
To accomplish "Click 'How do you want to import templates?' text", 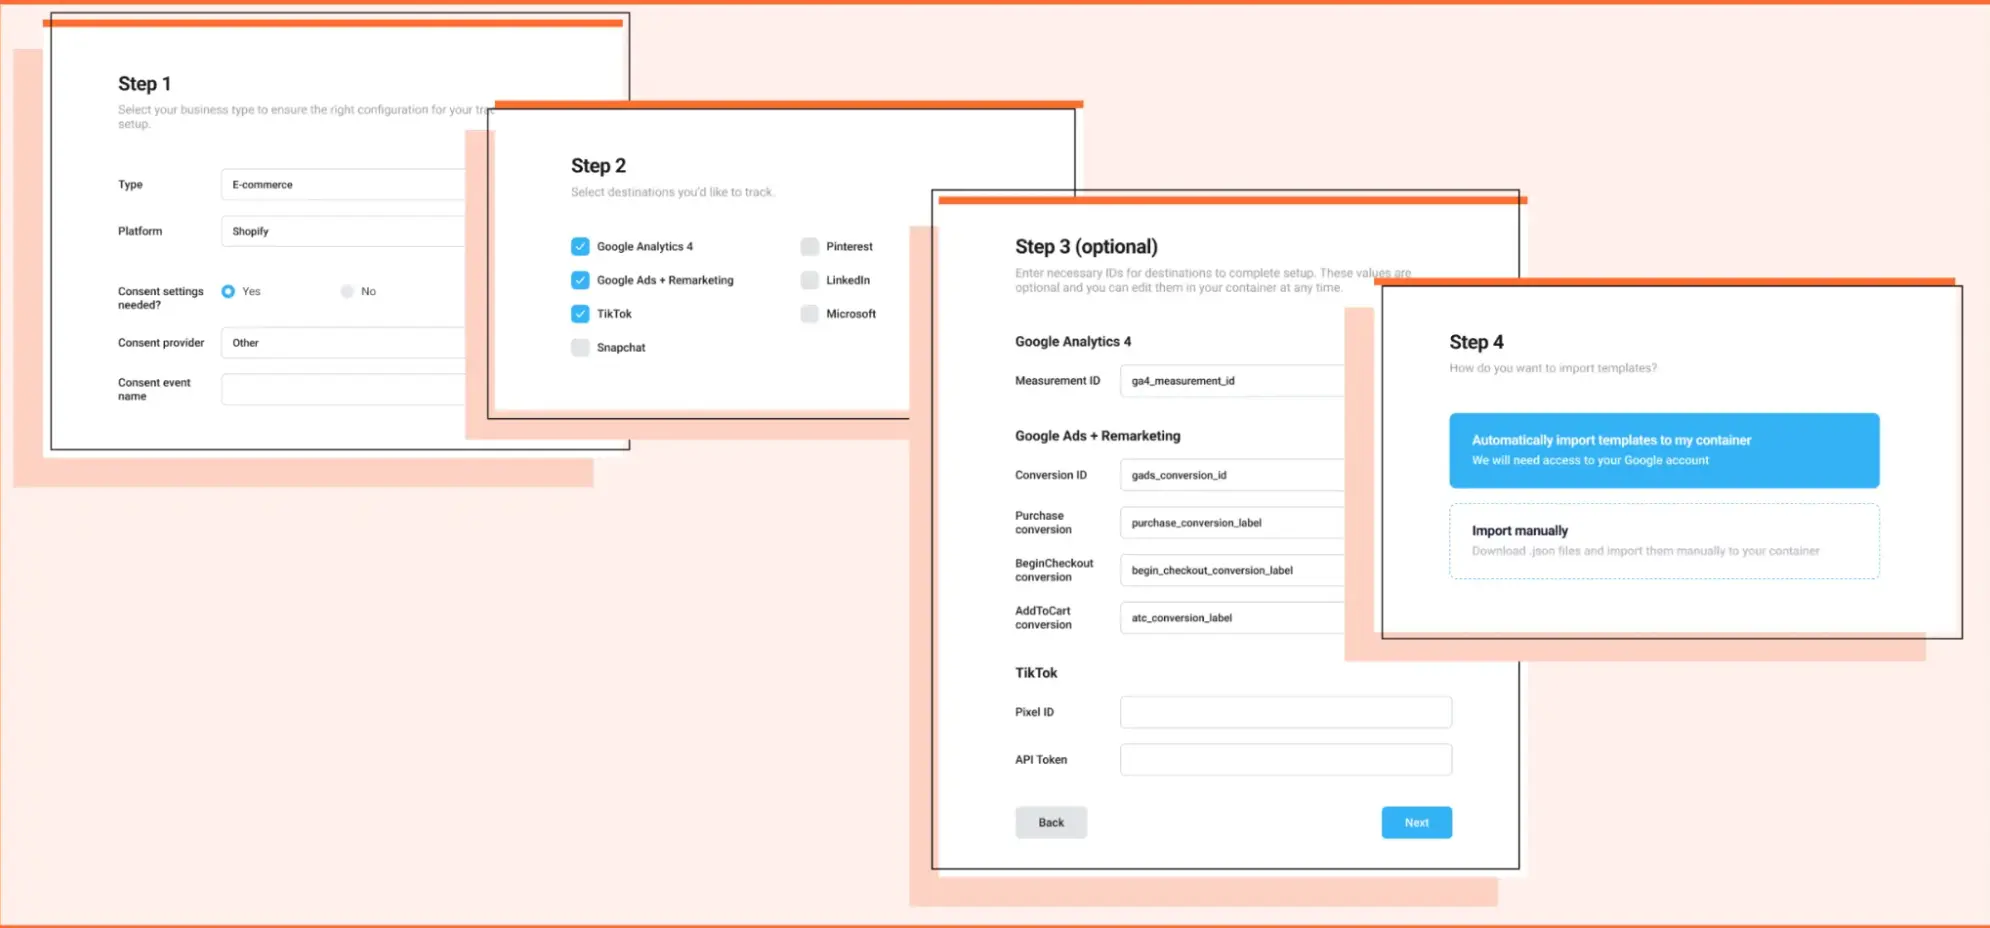I will pyautogui.click(x=1553, y=368).
